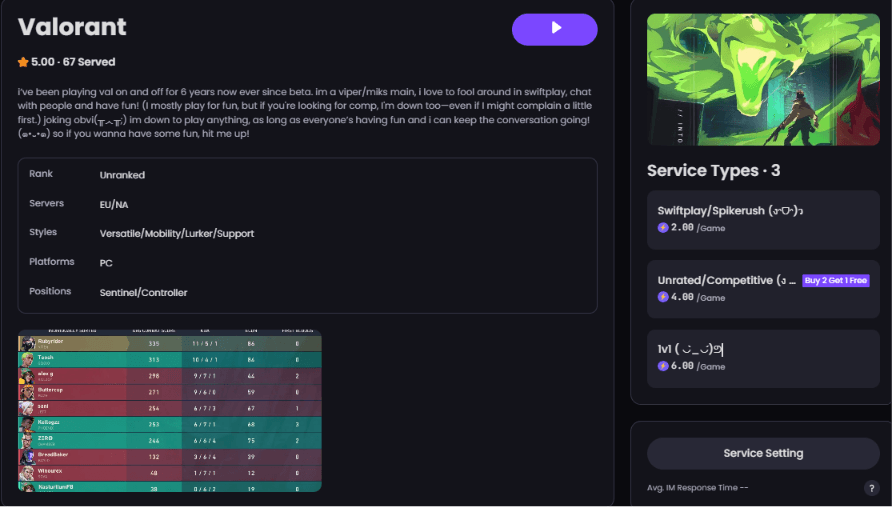Open the match scoreboard screenshot thumbnail
Screen dimensions: 892x507
(x=170, y=410)
